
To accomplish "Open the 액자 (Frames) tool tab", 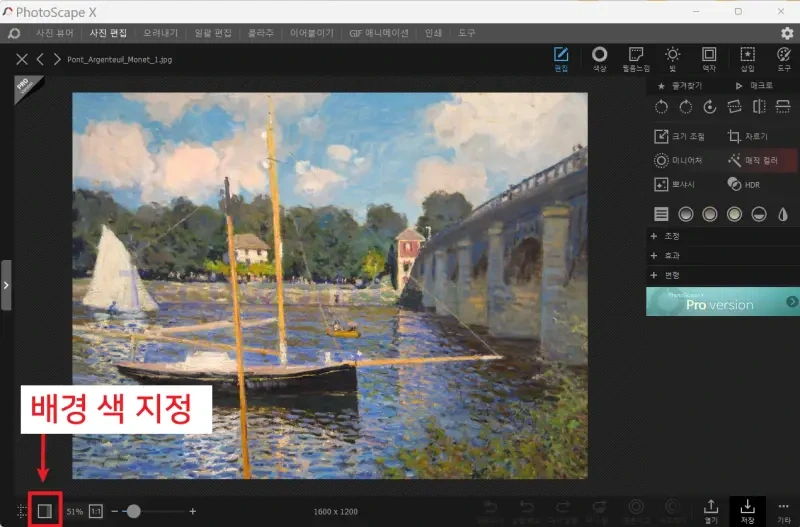I will [709, 59].
